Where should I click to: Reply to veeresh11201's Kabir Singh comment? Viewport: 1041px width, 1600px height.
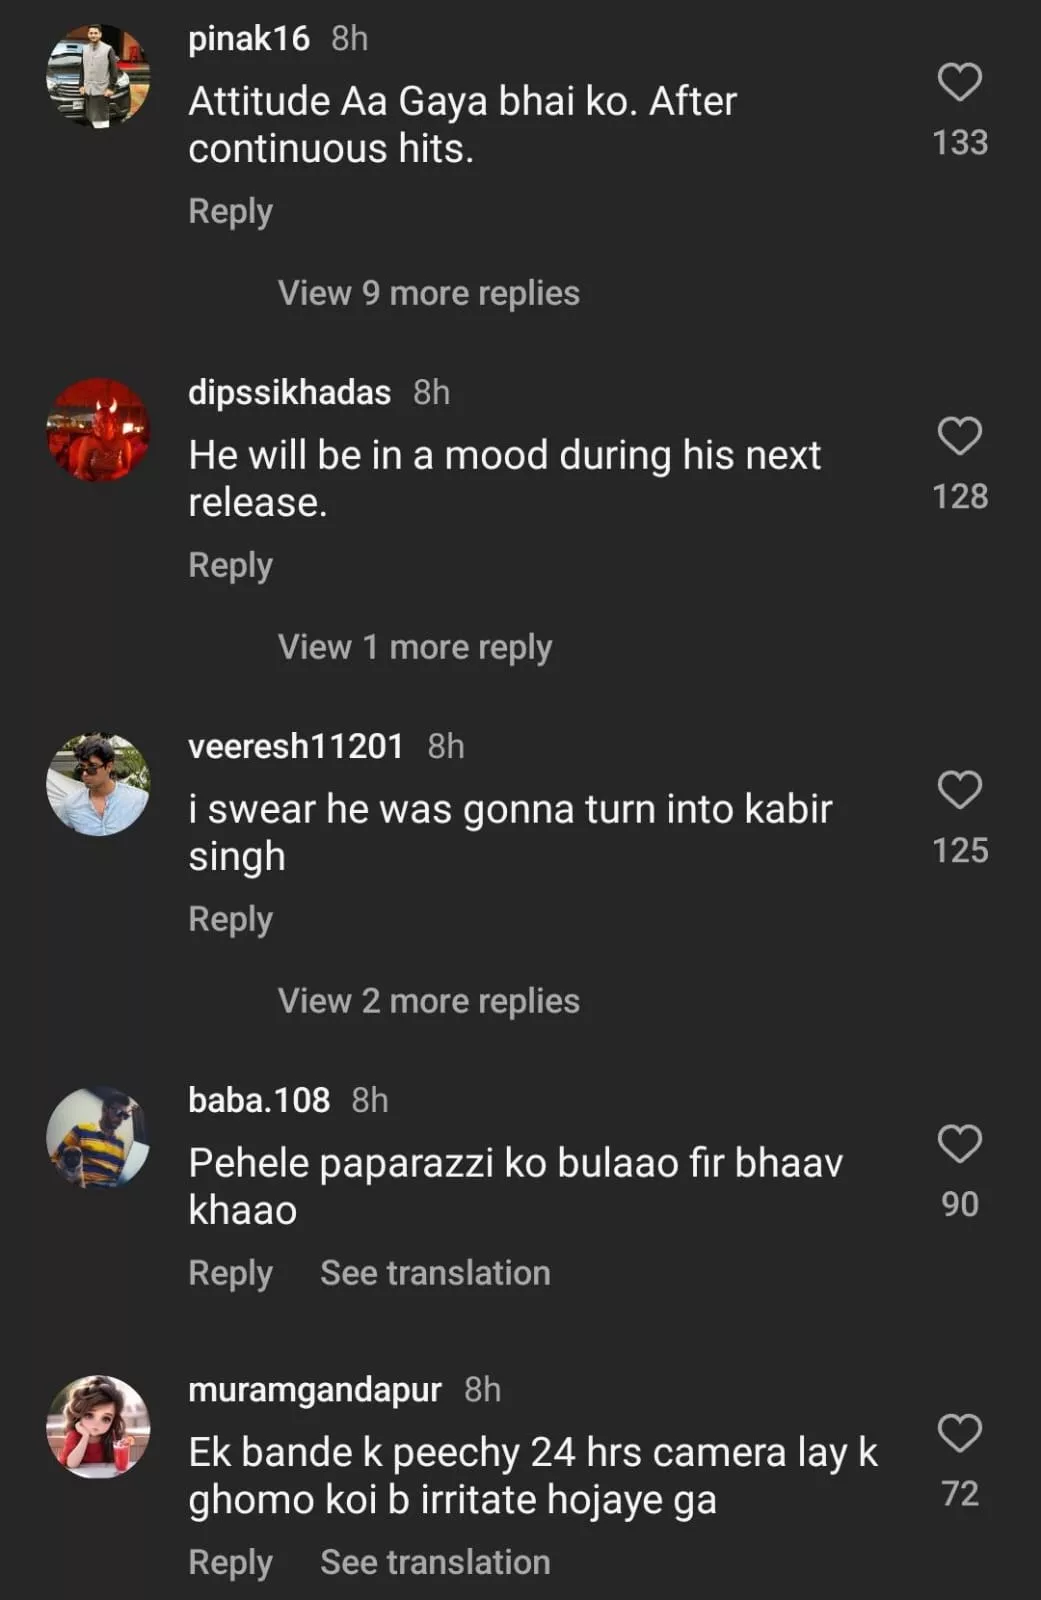coord(230,919)
